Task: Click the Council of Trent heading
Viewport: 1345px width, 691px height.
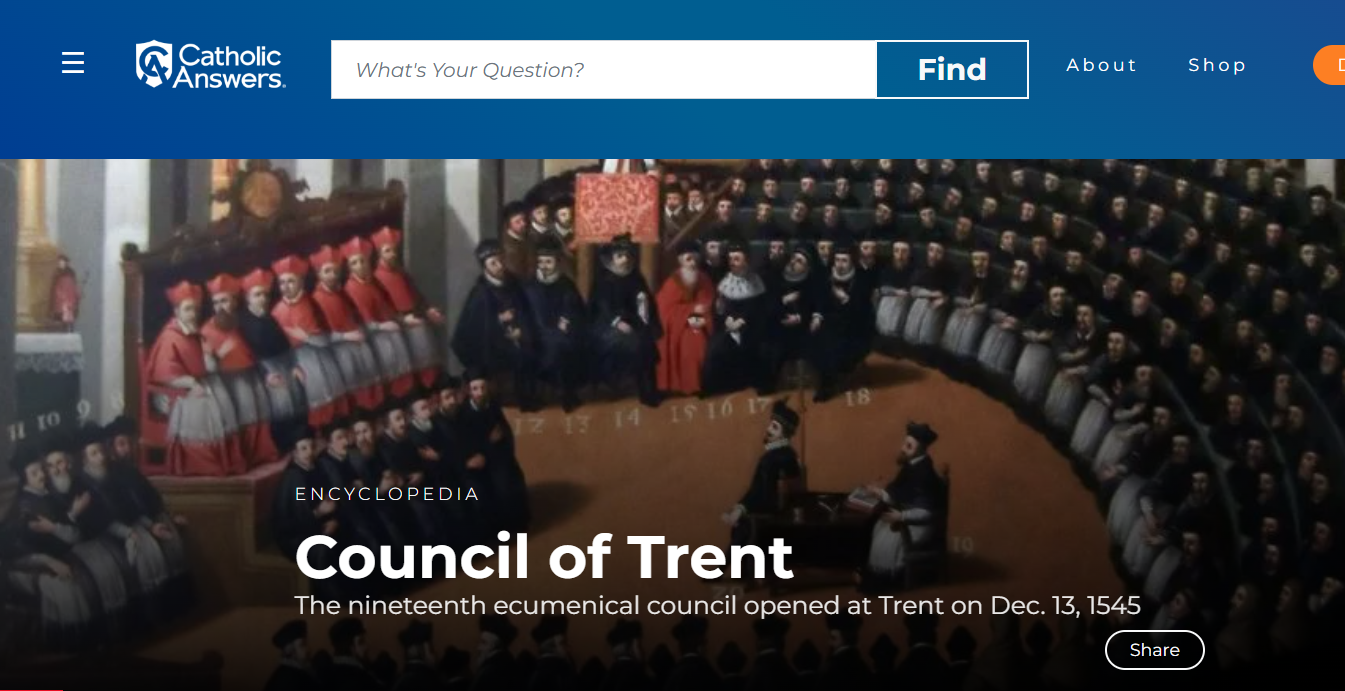Action: click(544, 556)
